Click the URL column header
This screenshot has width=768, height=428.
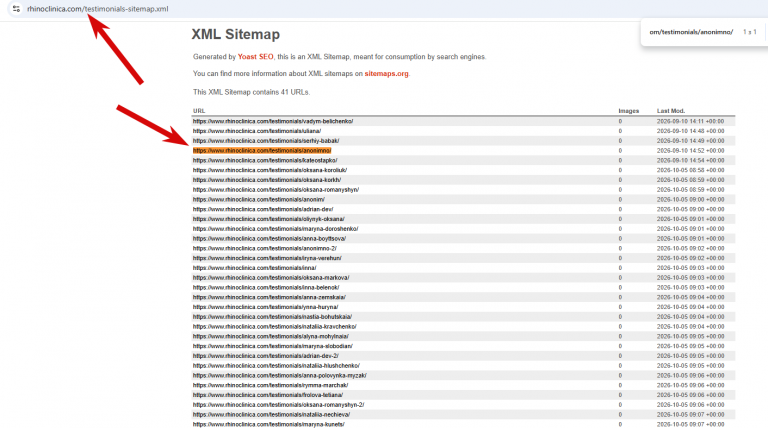pos(199,111)
